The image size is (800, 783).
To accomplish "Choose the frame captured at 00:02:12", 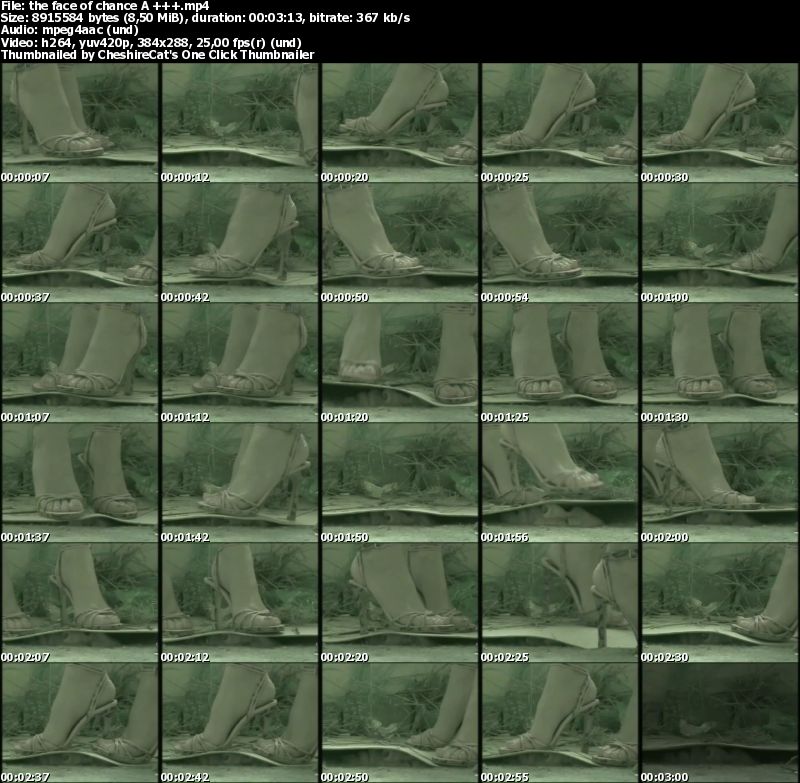I will point(240,602).
